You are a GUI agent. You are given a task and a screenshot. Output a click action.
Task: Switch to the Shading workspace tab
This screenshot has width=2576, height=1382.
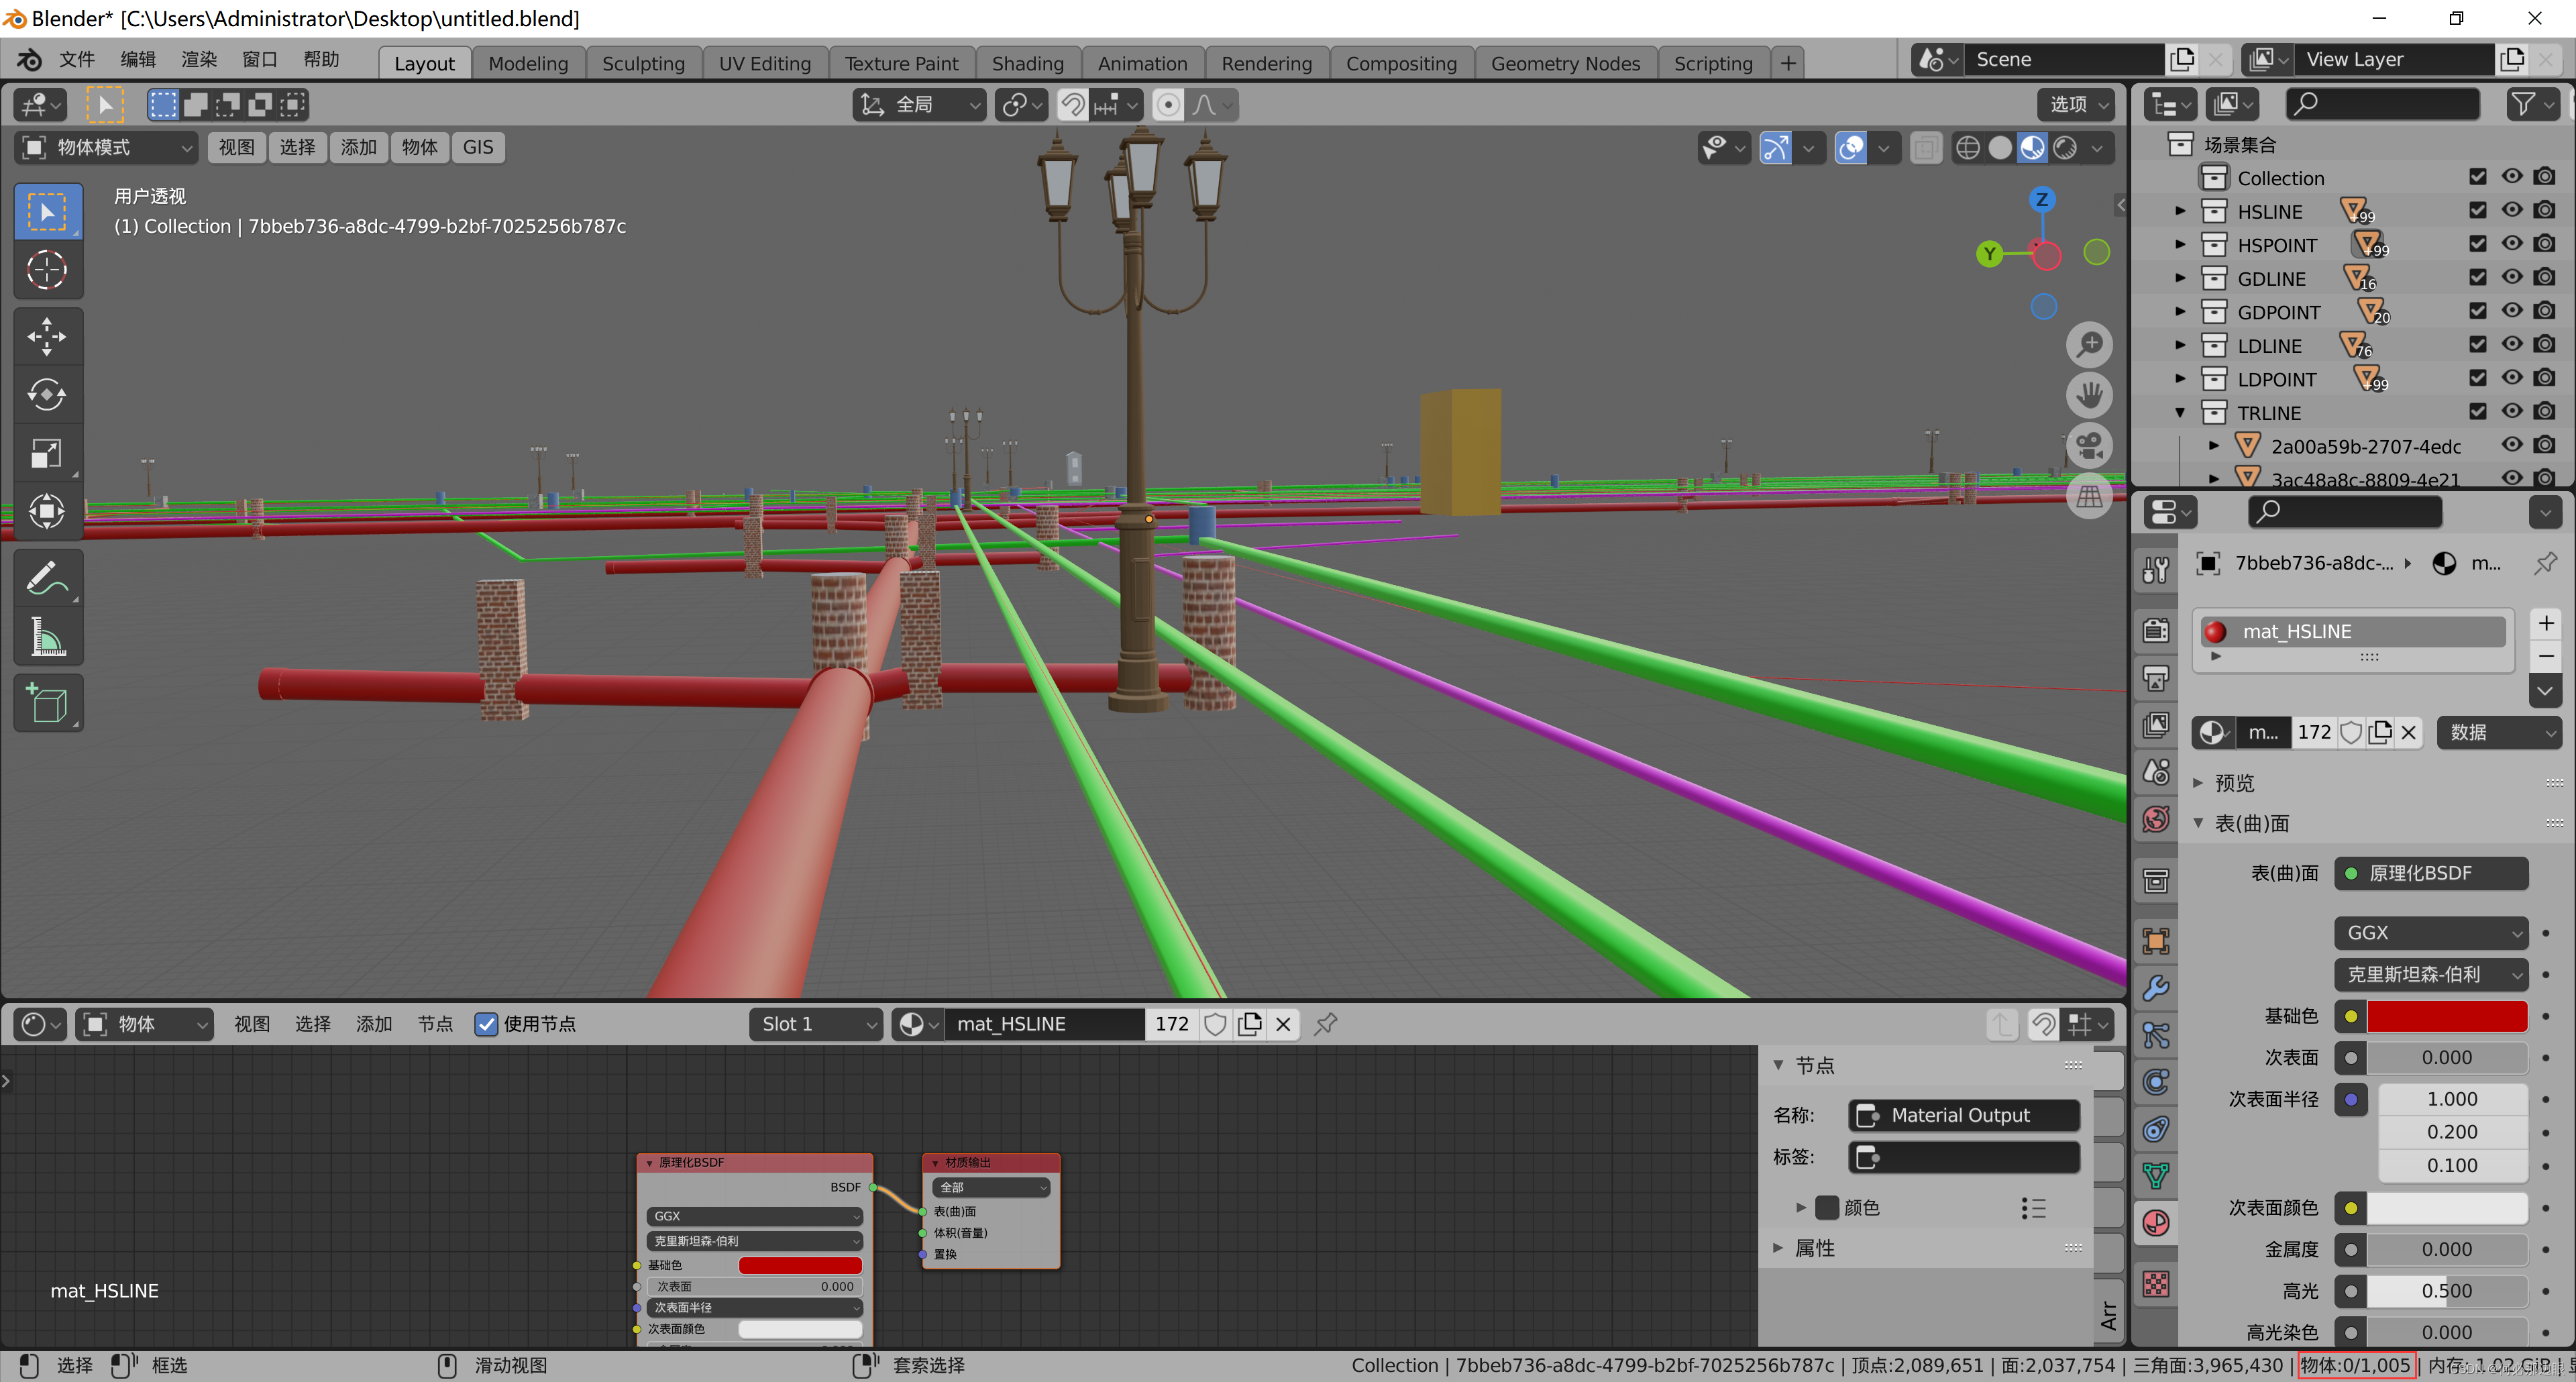[1027, 63]
